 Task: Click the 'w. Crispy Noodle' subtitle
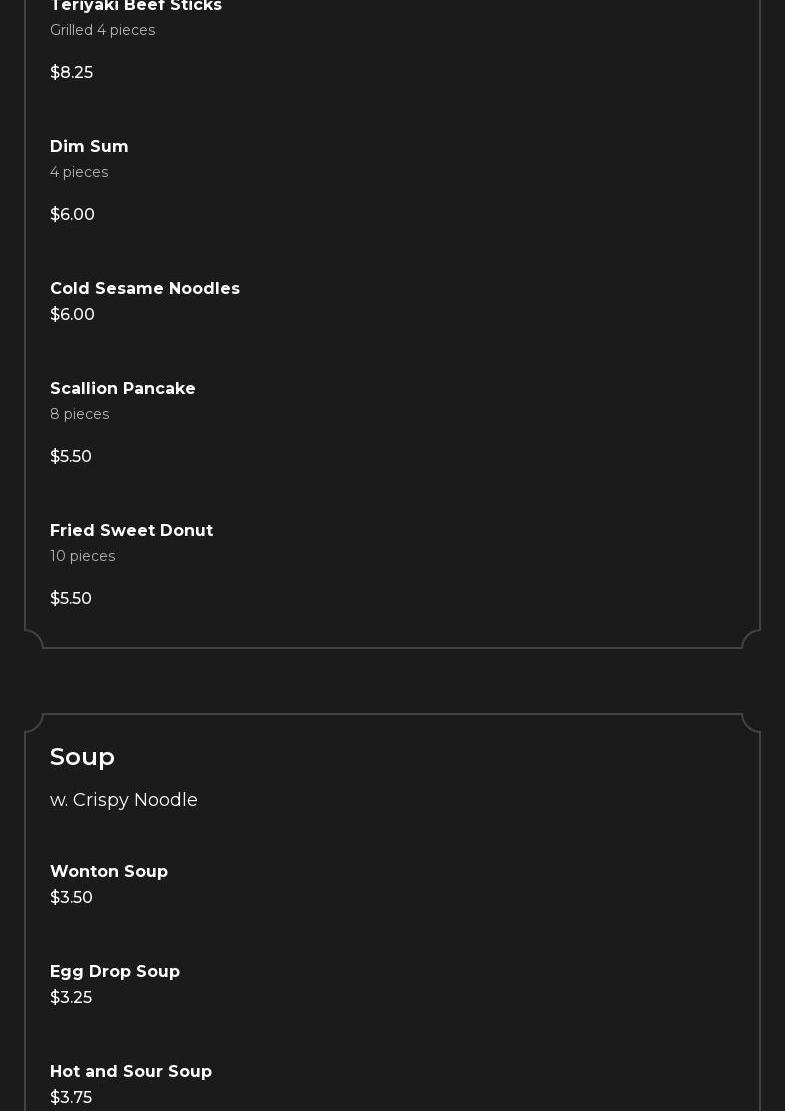tap(124, 800)
